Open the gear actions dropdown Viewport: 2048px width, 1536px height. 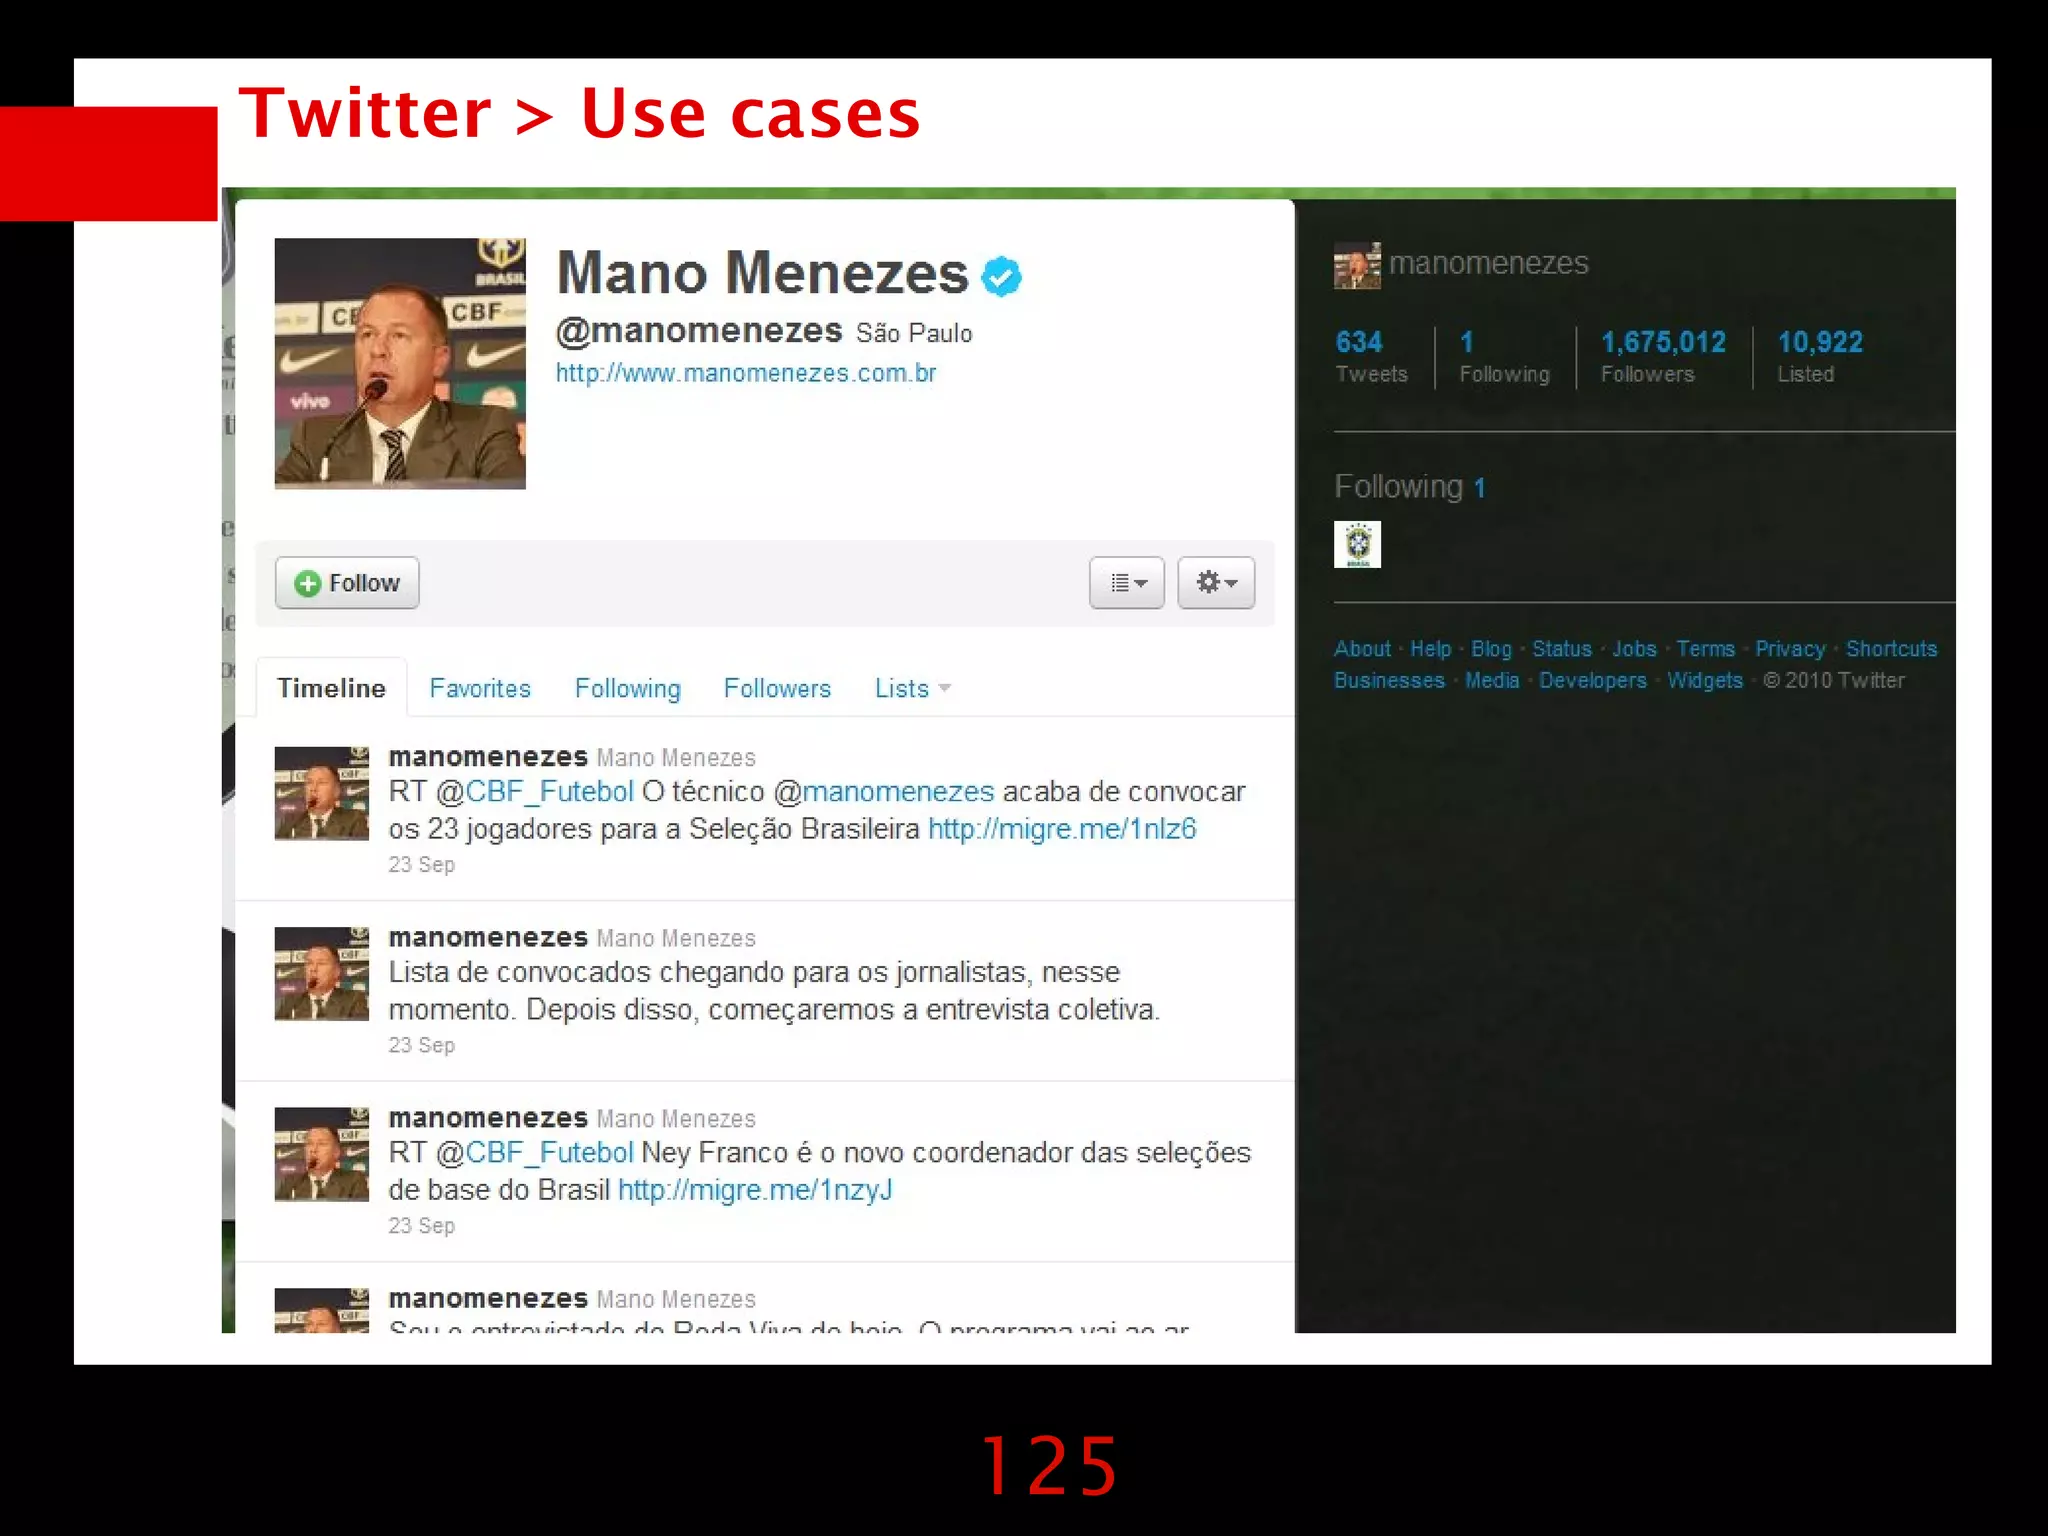click(x=1216, y=583)
